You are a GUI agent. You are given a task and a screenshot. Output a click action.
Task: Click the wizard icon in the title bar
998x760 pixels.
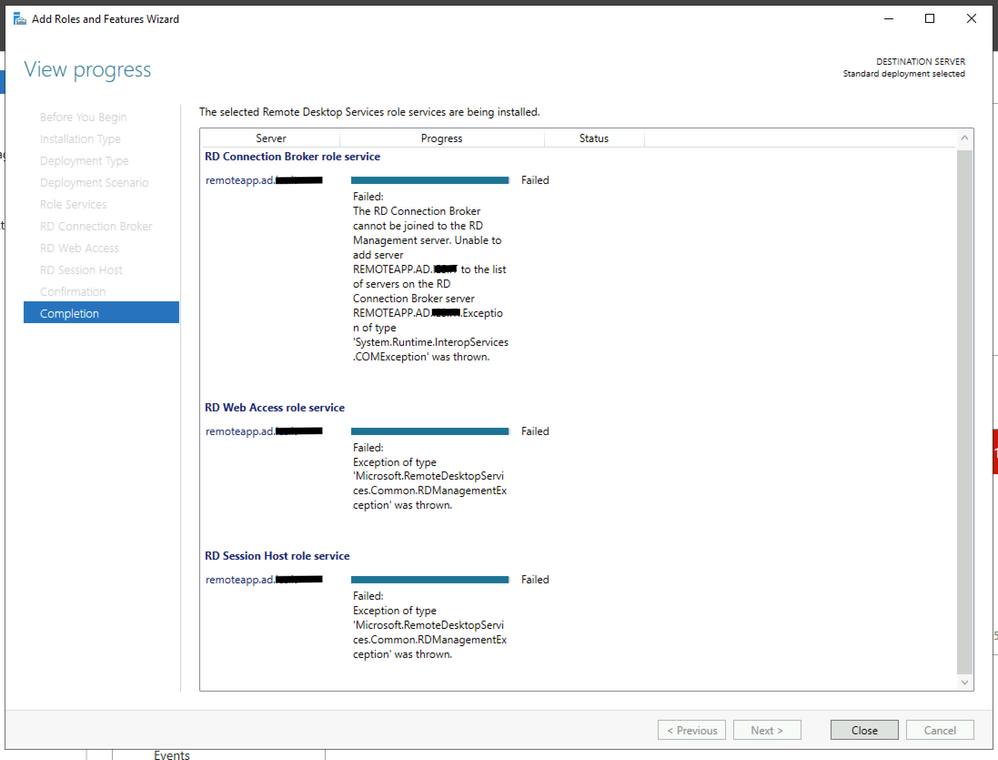pos(20,19)
